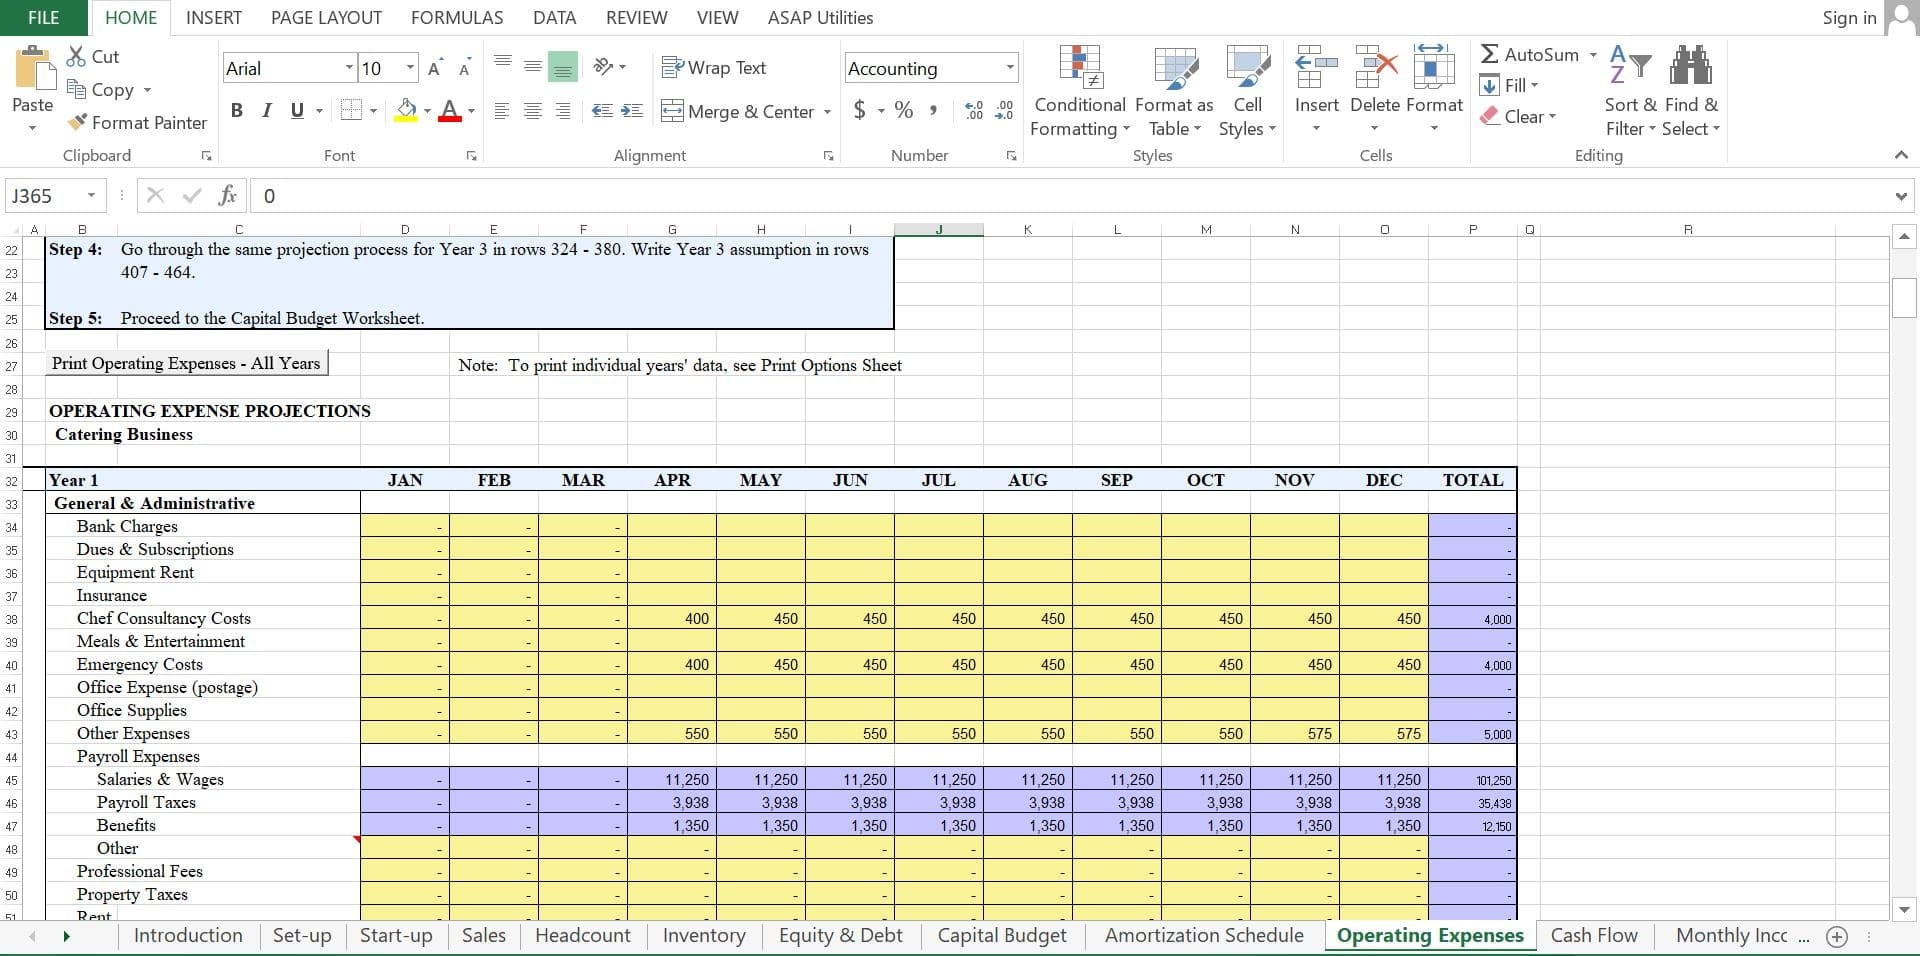Toggle Wrap Text for the cell

click(714, 68)
